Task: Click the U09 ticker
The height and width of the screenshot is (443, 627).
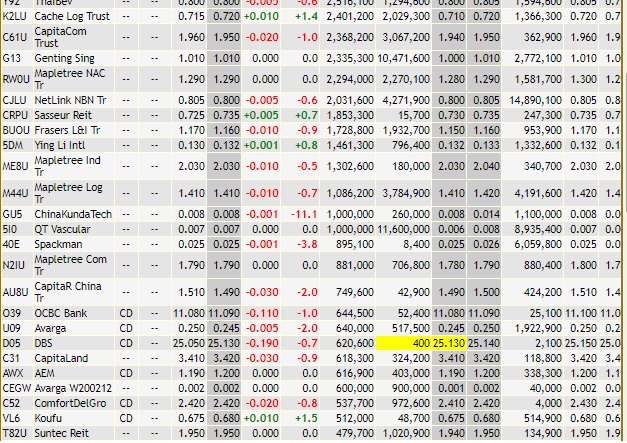Action: (12, 328)
